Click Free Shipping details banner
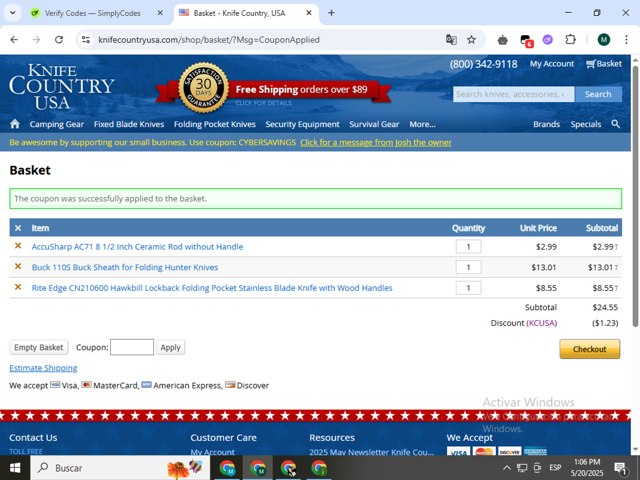The width and height of the screenshot is (640, 480). click(x=301, y=89)
